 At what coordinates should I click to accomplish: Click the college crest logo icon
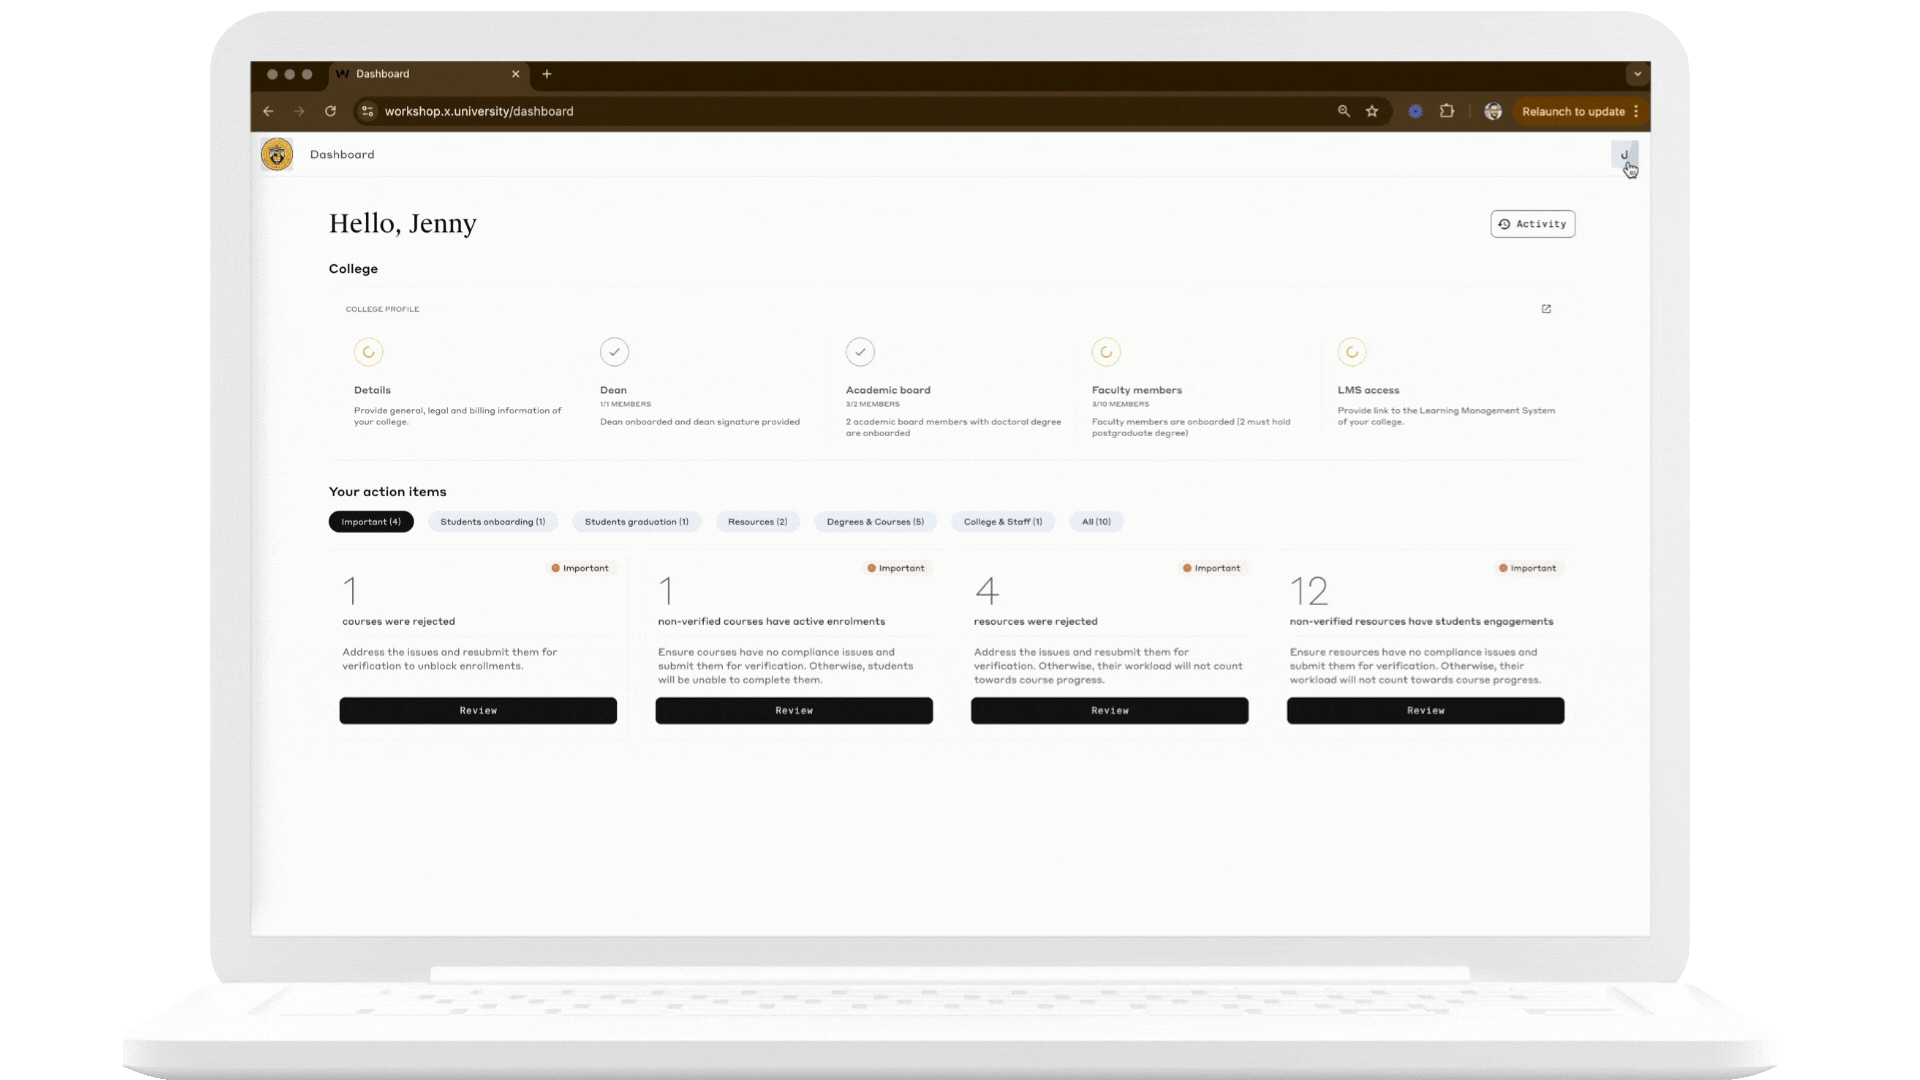277,154
